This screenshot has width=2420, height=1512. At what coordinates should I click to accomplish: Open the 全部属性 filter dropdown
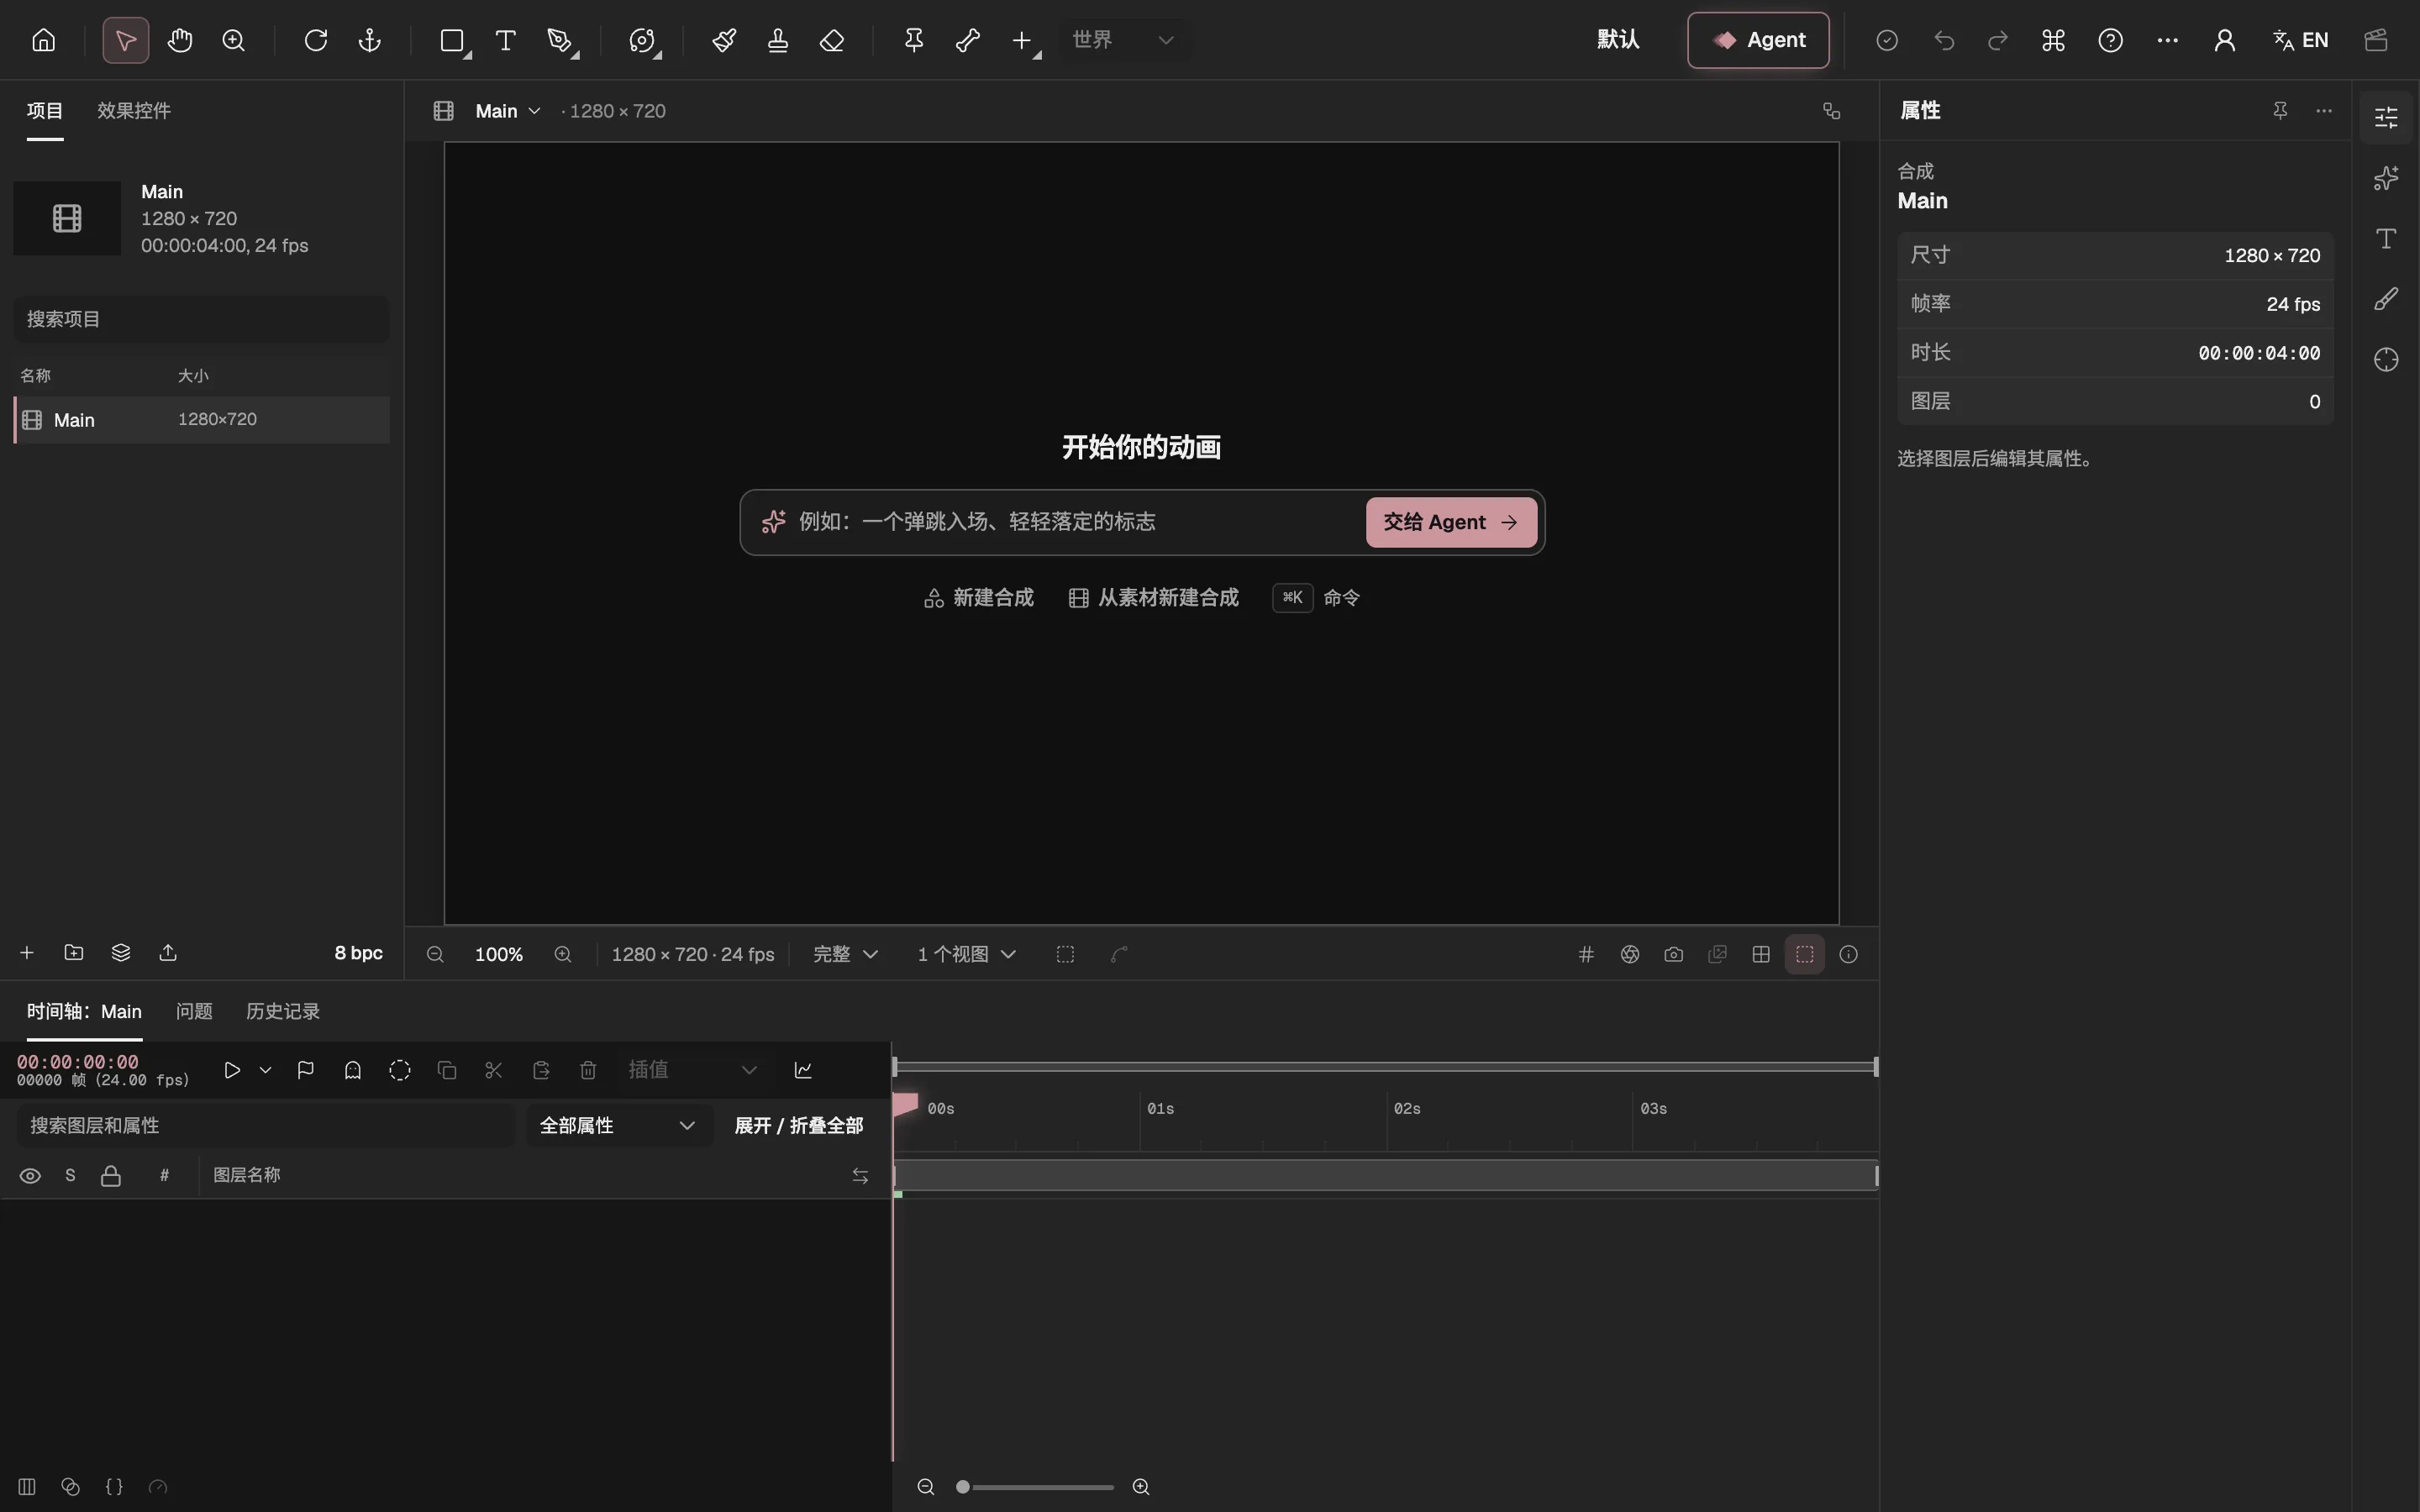(x=619, y=1126)
